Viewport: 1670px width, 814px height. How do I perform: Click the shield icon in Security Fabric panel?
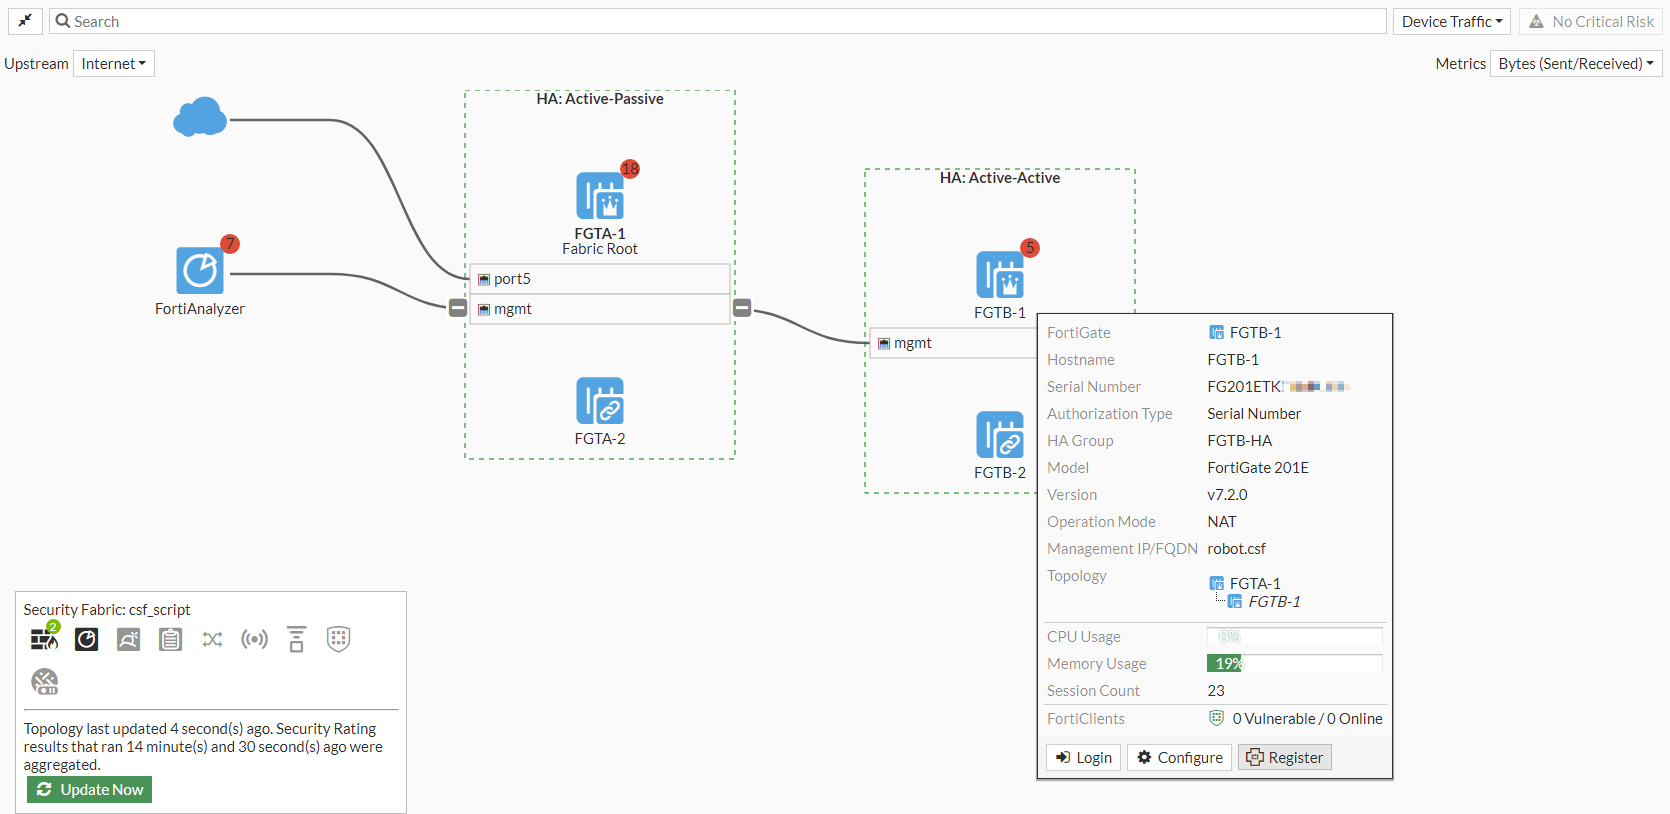(339, 639)
